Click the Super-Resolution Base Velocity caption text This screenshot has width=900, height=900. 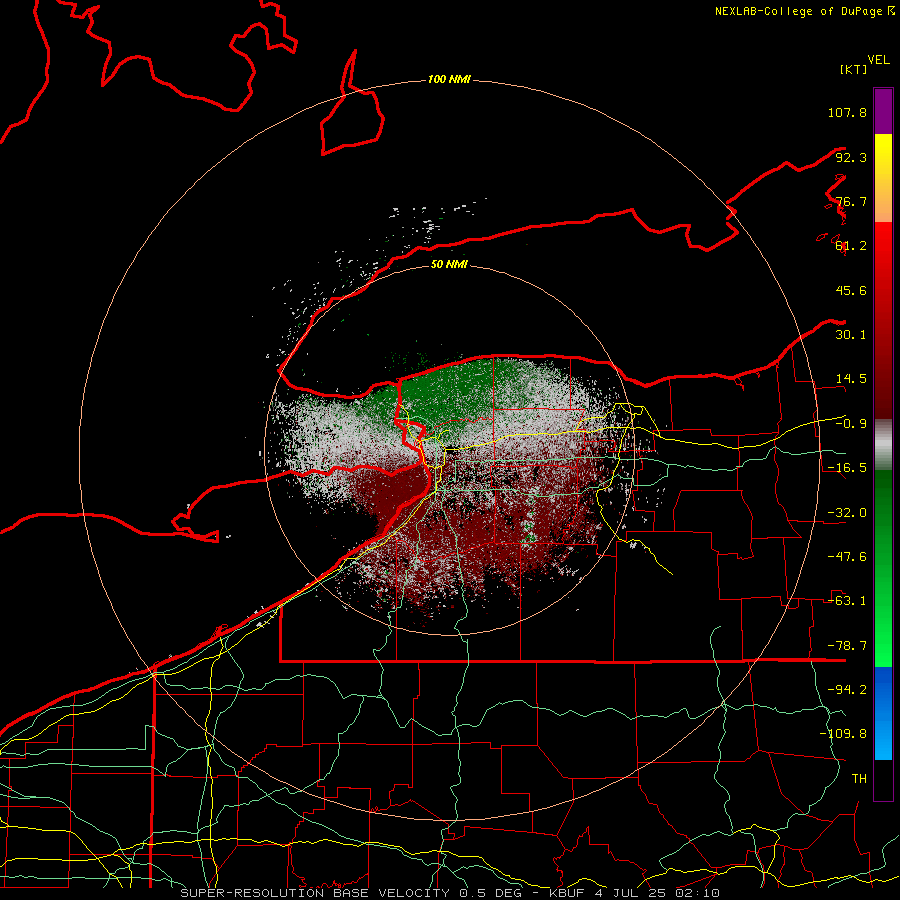coord(449,893)
